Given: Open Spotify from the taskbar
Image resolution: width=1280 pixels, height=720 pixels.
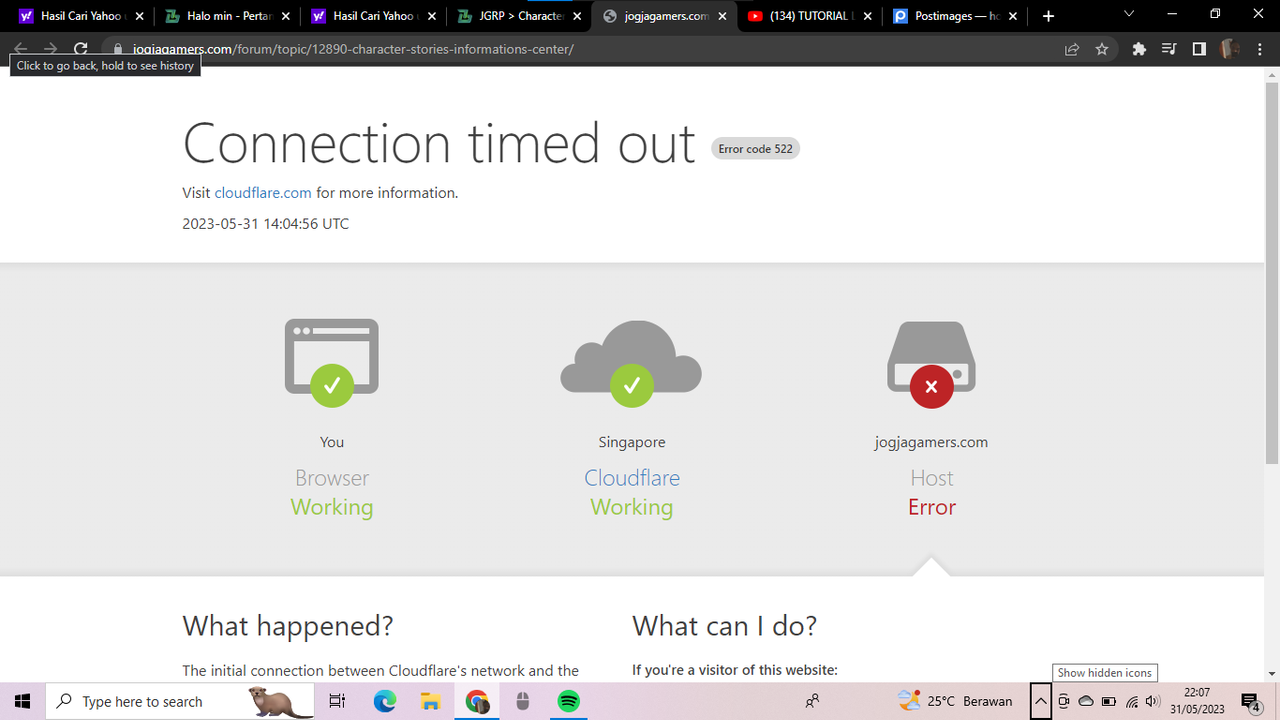Looking at the screenshot, I should click(x=568, y=701).
